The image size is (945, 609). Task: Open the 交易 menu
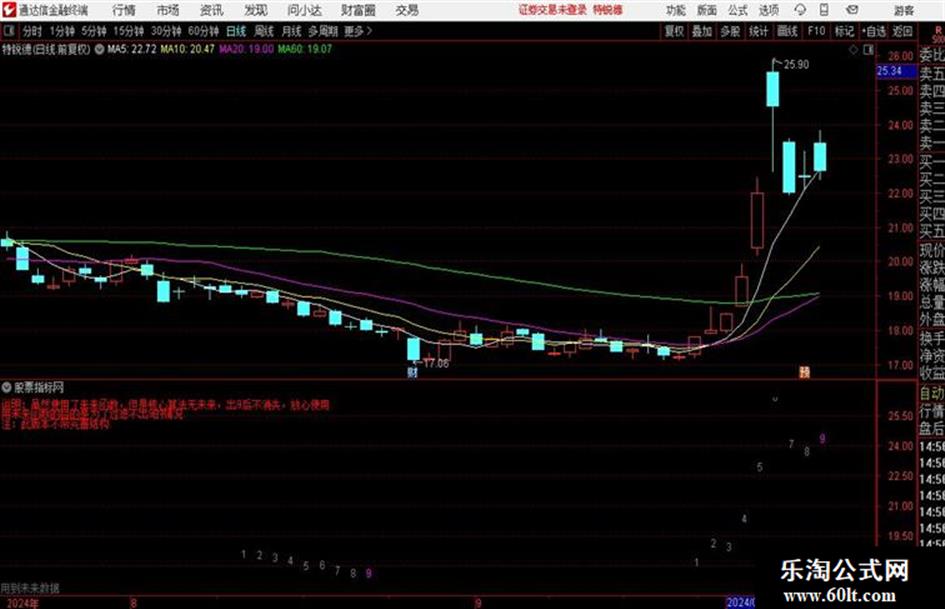coord(407,10)
